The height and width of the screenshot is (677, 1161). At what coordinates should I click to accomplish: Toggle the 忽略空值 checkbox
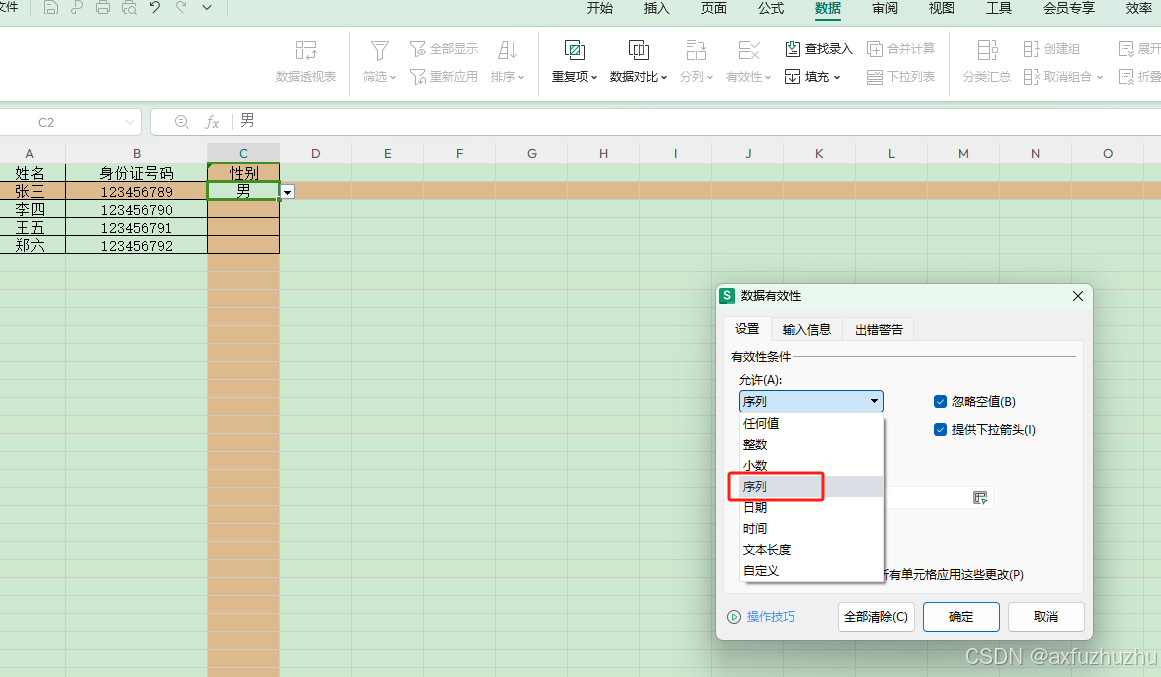tap(940, 401)
